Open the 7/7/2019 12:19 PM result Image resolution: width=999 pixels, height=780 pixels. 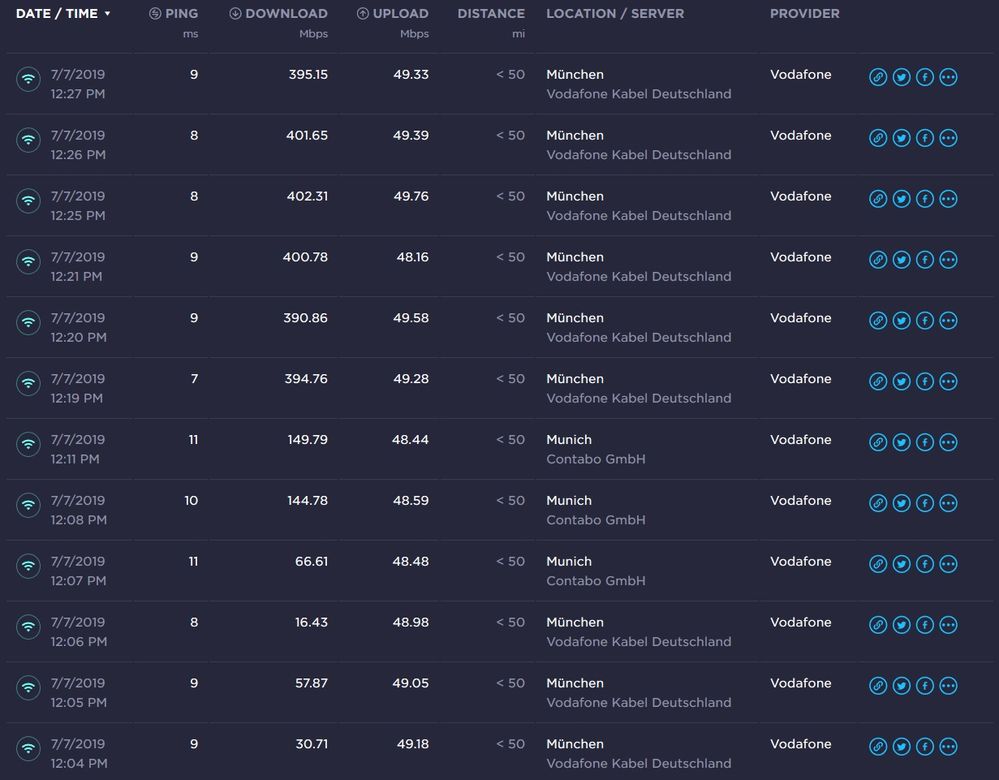tap(78, 388)
